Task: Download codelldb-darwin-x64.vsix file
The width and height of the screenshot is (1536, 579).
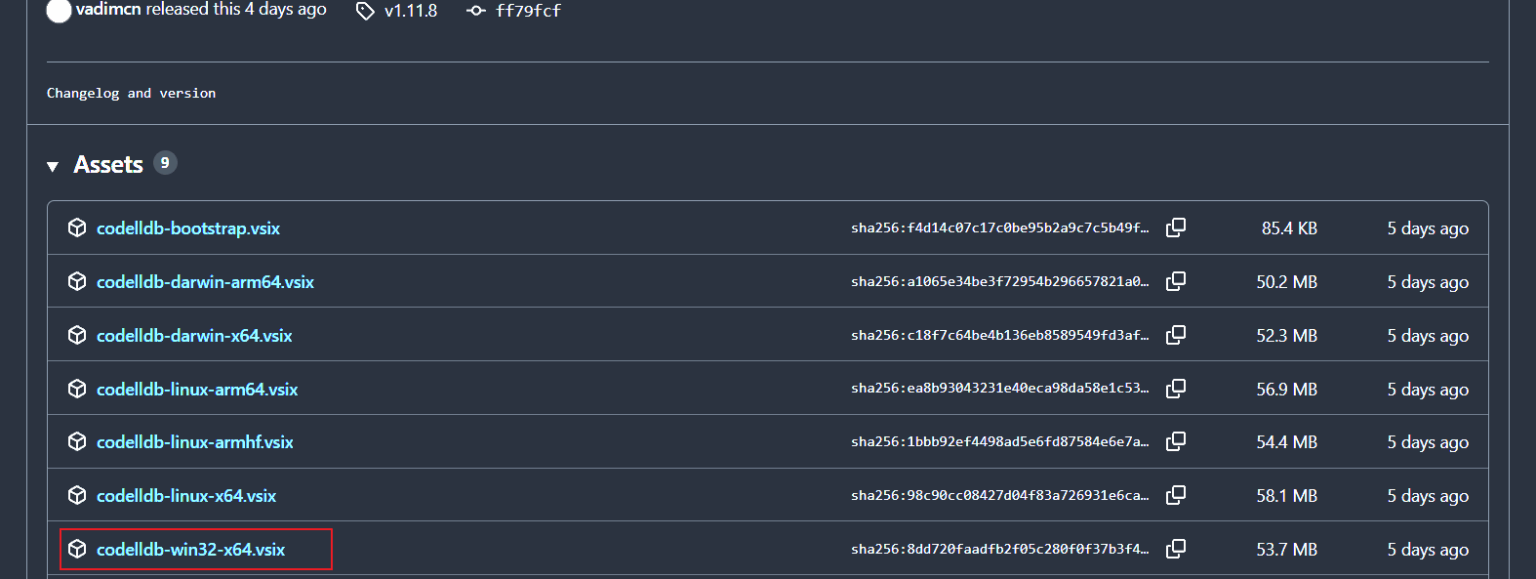Action: coord(194,335)
